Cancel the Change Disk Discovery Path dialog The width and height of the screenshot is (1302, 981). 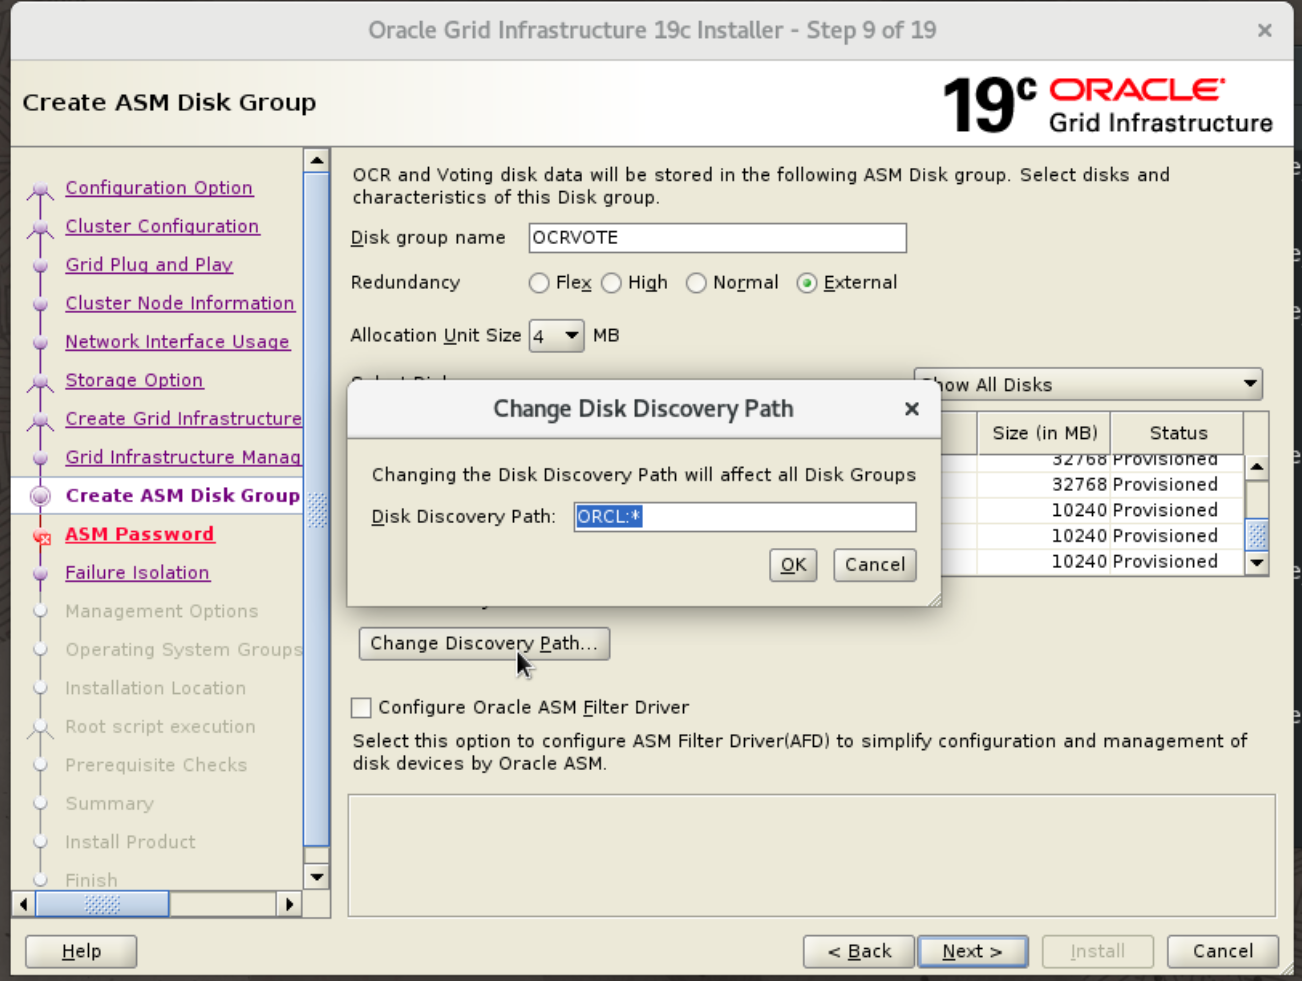(x=875, y=565)
